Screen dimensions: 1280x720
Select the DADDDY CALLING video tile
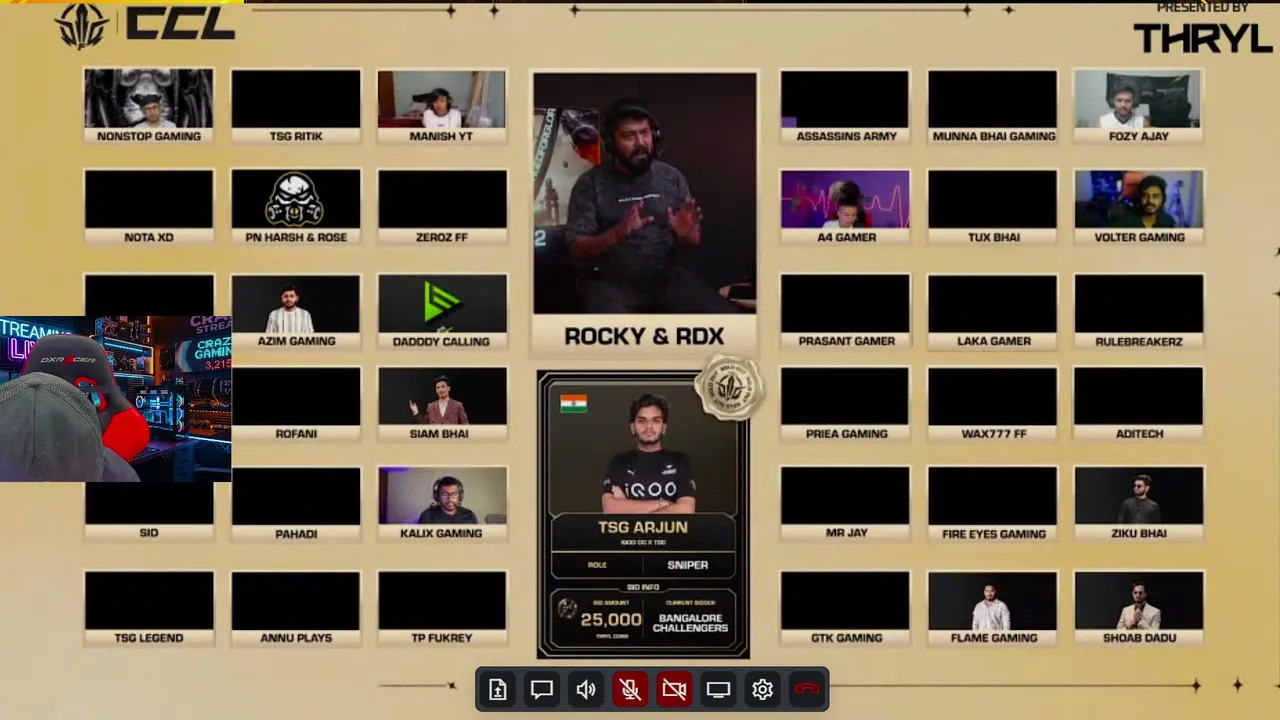click(x=442, y=311)
